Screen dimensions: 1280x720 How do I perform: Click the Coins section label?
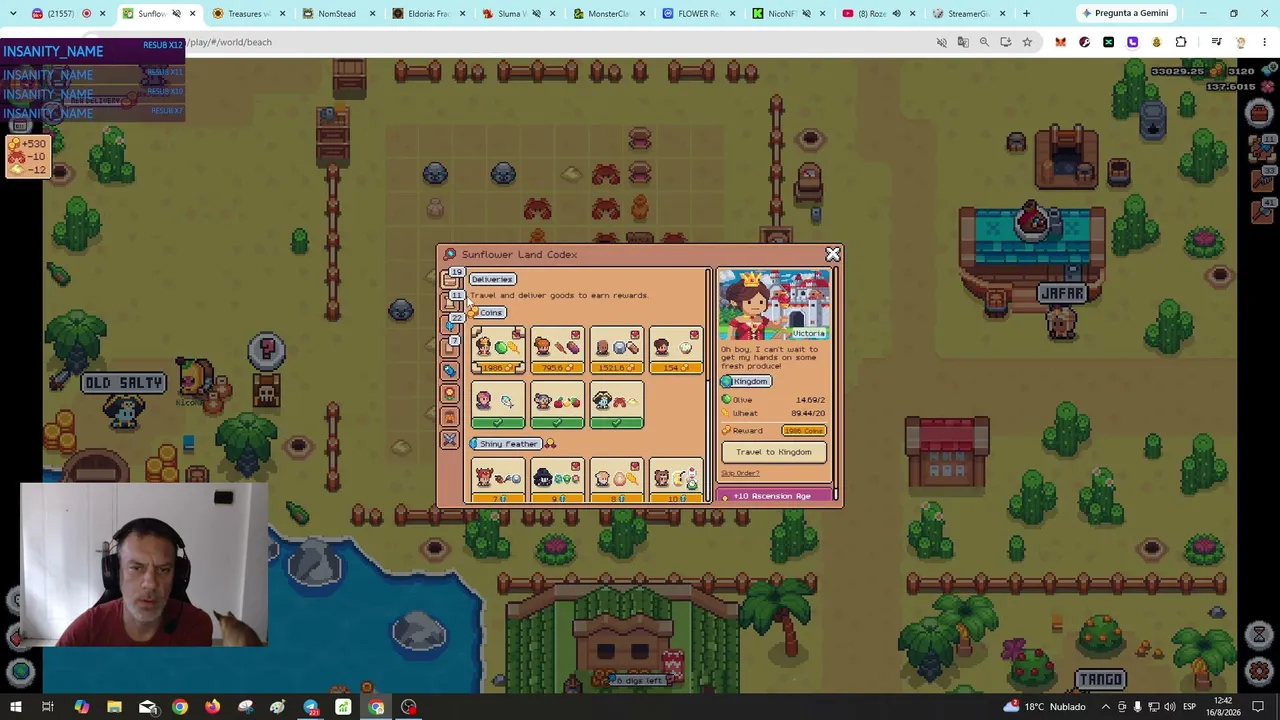487,312
